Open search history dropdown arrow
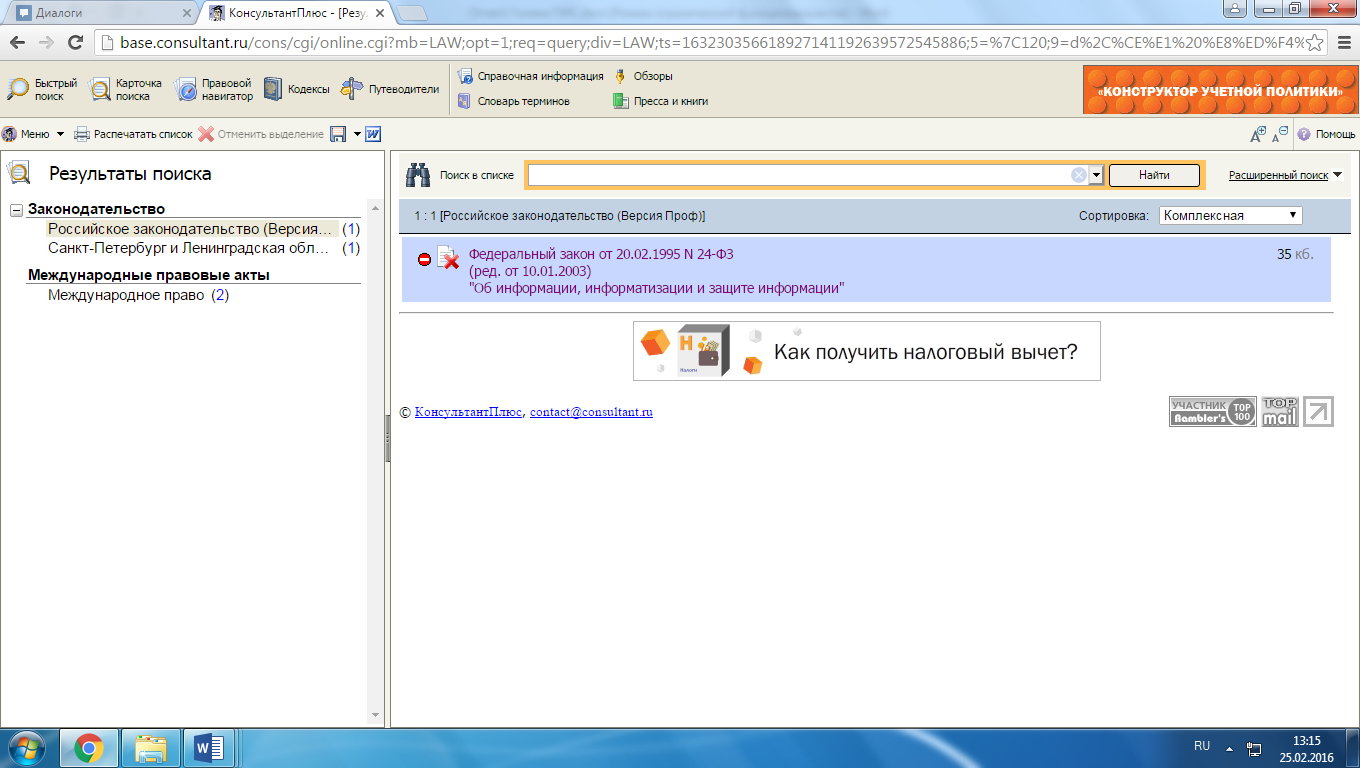The image size is (1360, 768). [1096, 175]
